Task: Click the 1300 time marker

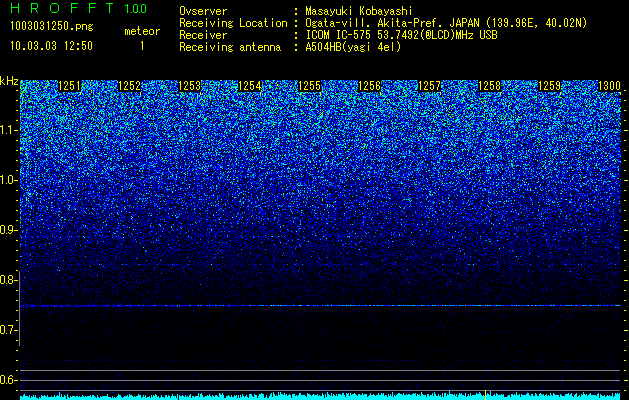Action: coord(609,86)
